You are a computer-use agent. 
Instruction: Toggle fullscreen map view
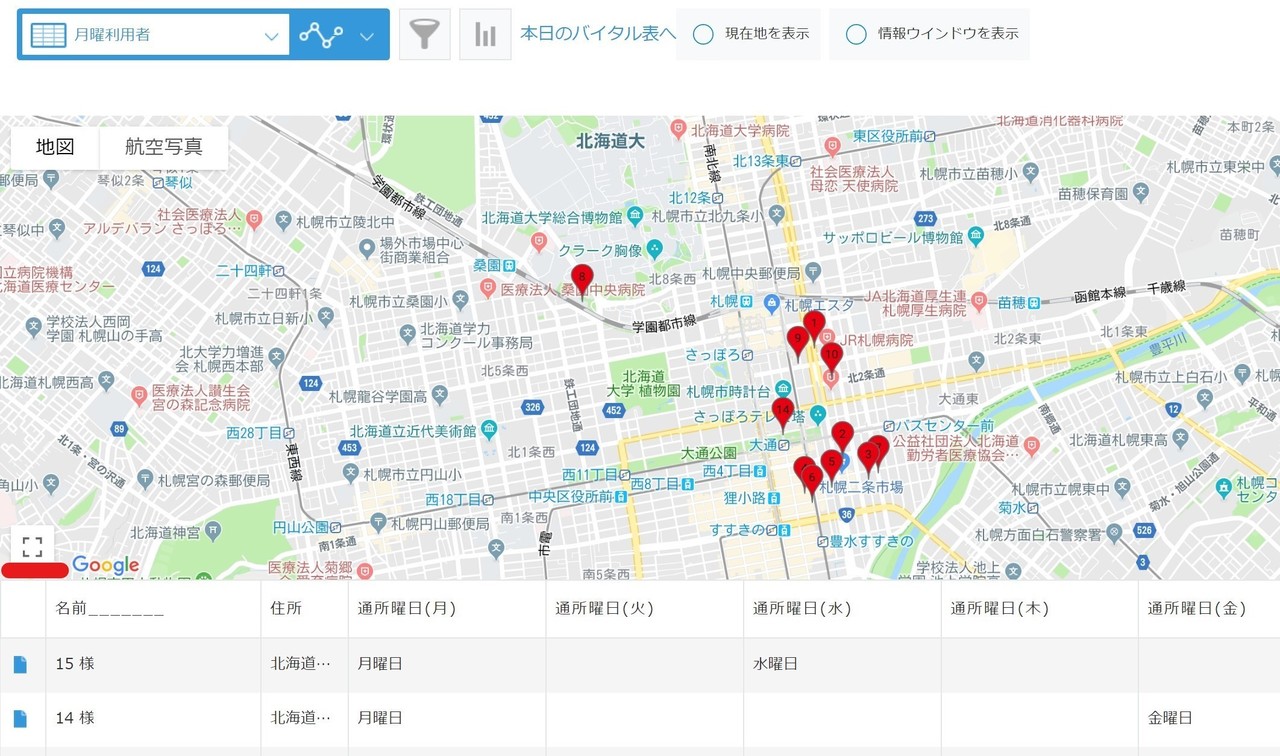pos(32,546)
